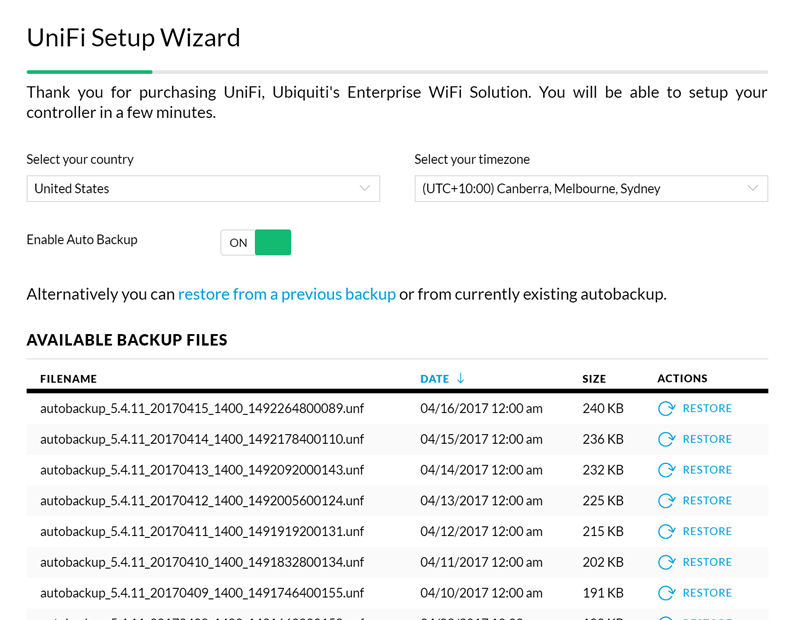Click restore icon for 20170409 backup

666,592
